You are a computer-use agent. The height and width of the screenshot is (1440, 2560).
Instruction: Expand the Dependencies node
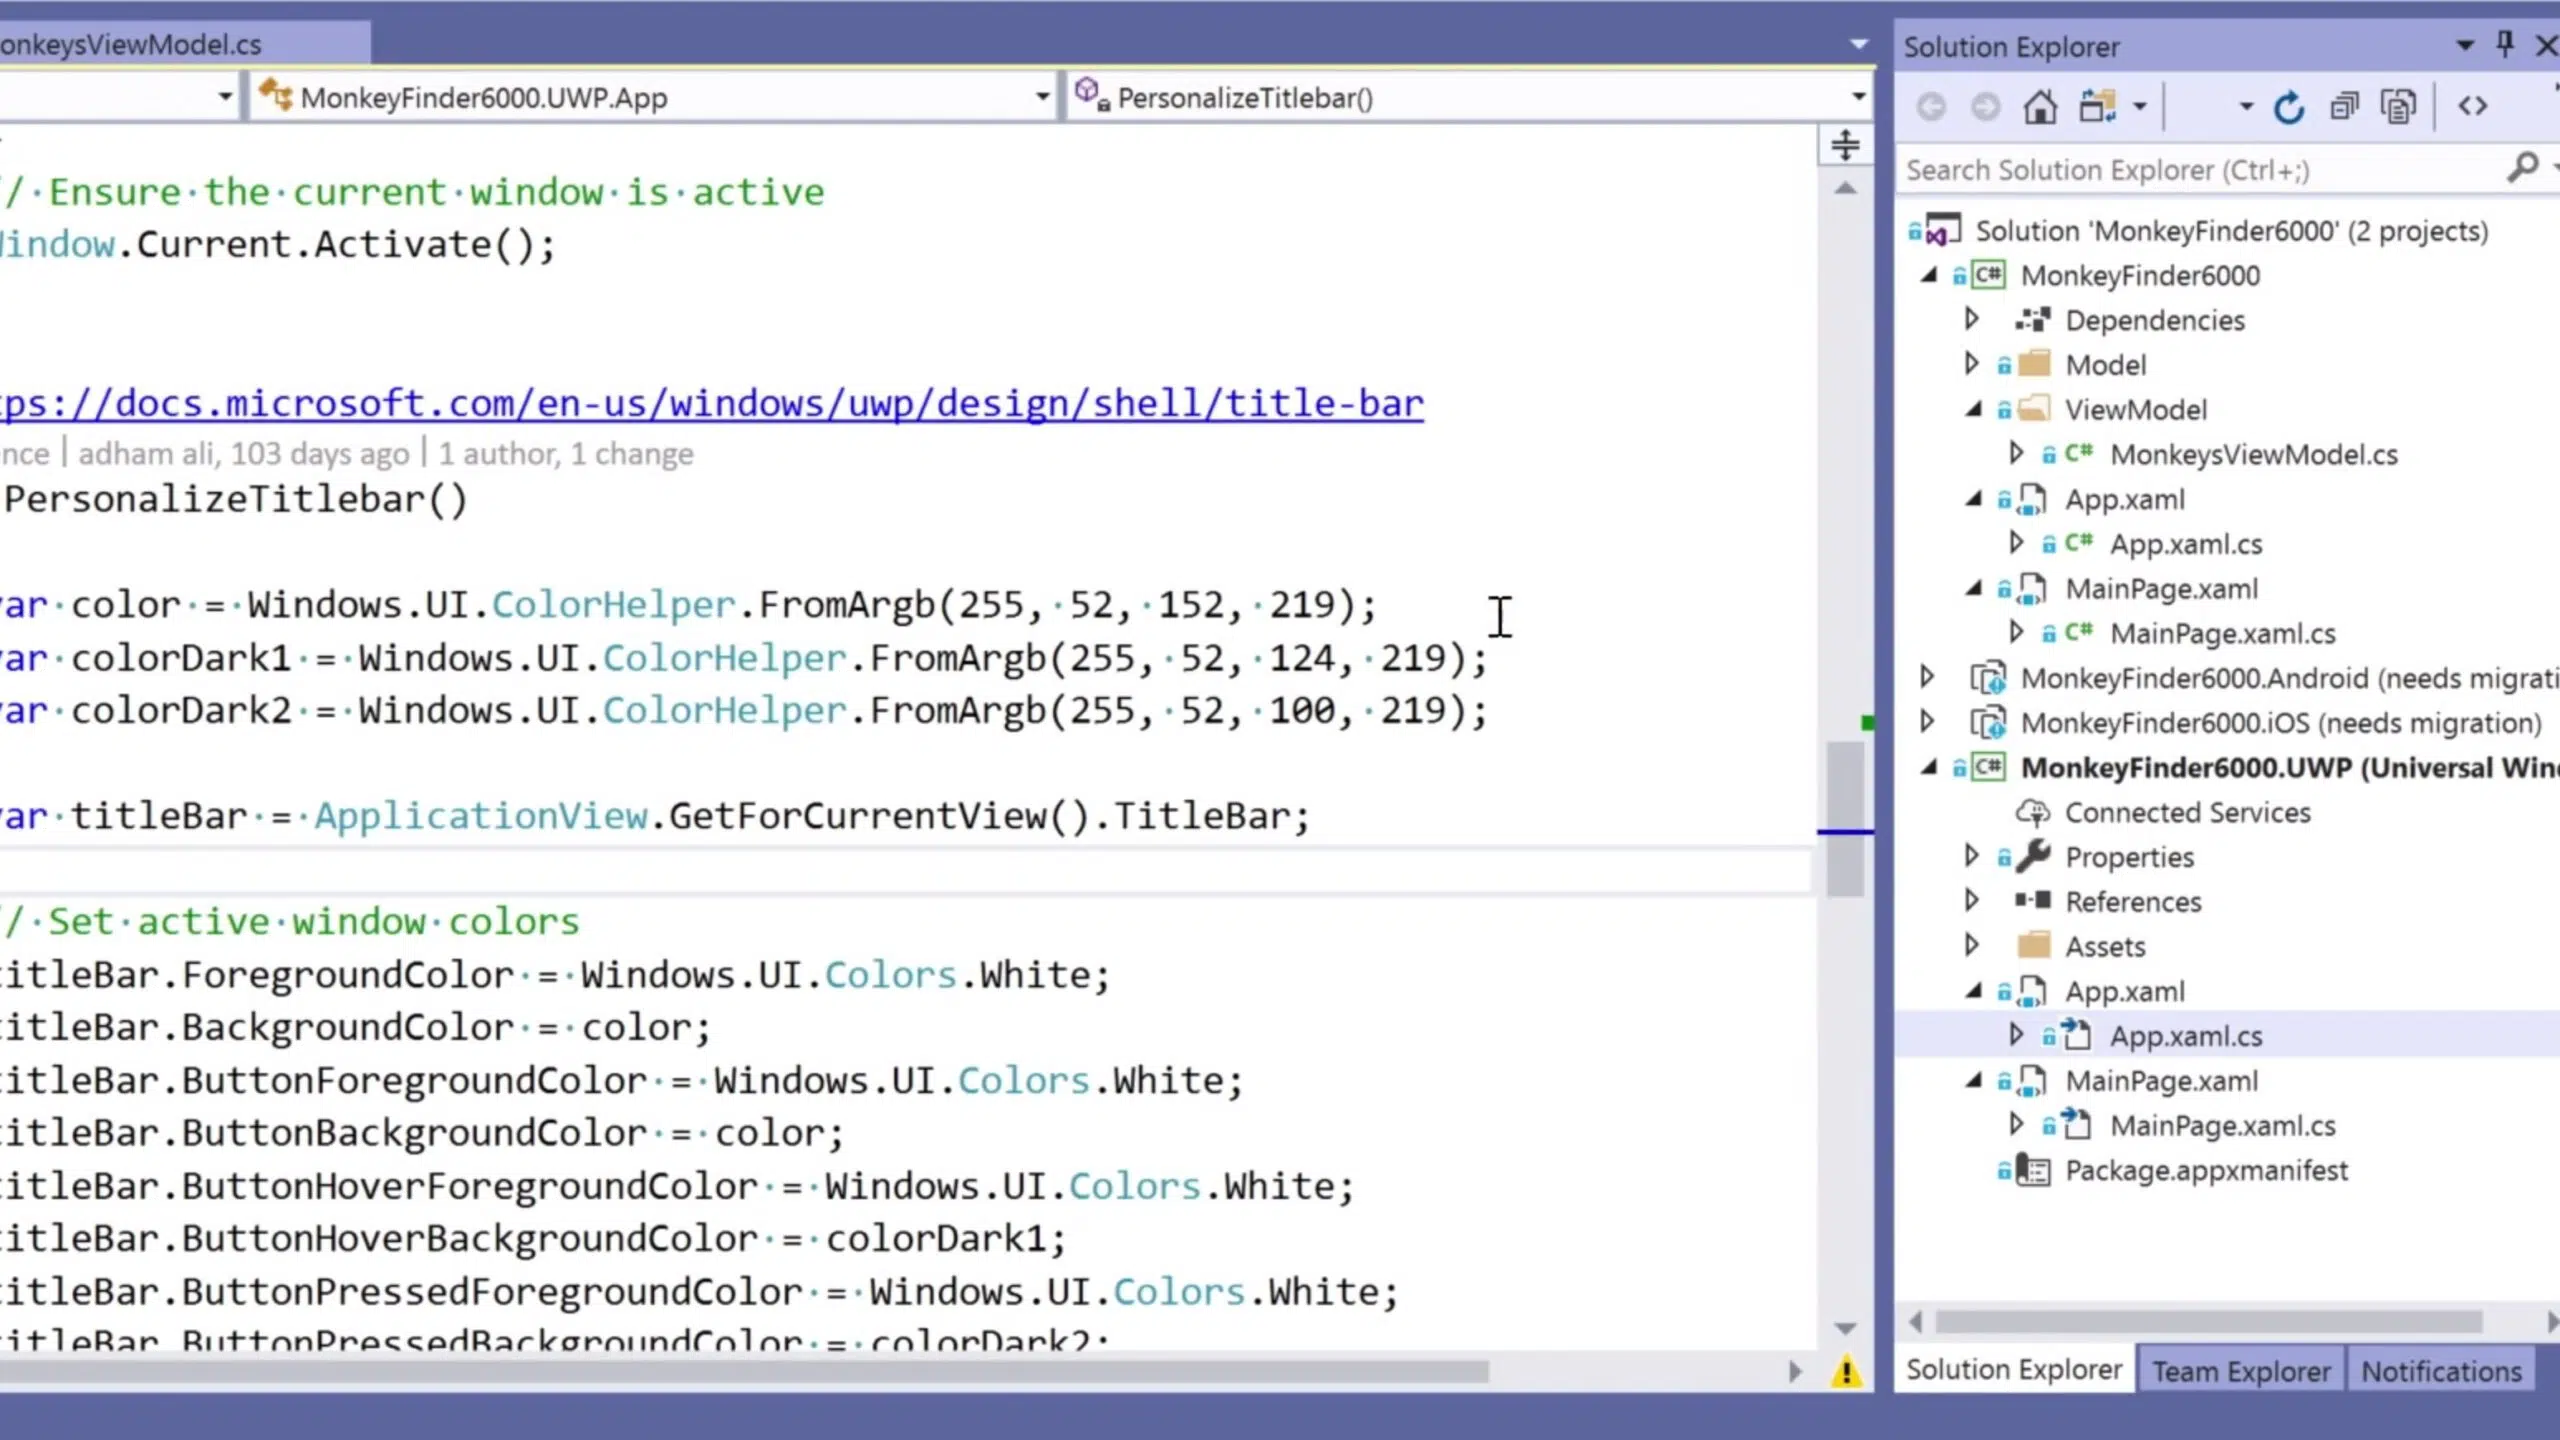1971,319
